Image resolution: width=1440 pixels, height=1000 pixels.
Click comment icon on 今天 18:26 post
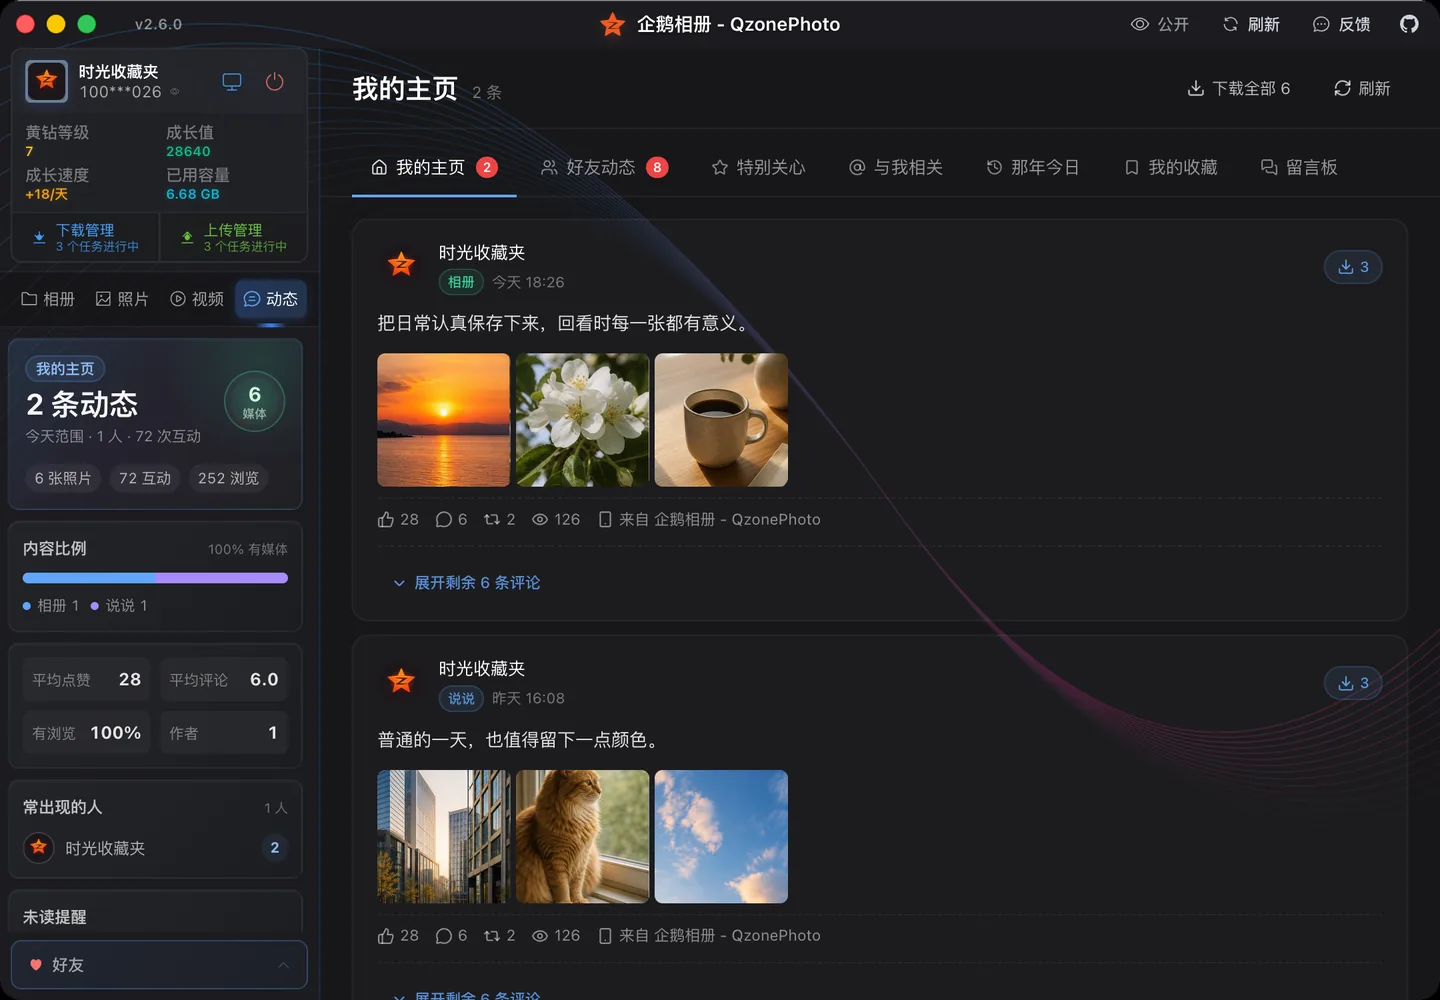click(x=444, y=519)
